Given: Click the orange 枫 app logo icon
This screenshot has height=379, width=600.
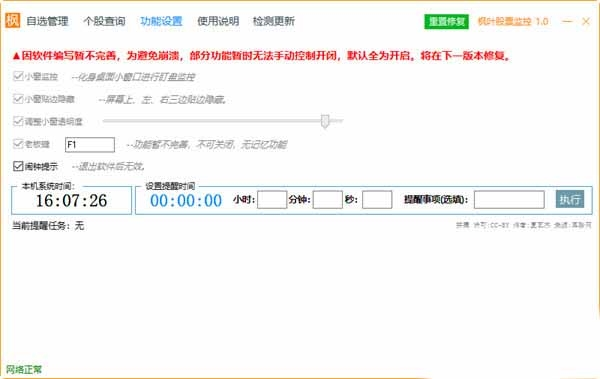Looking at the screenshot, I should point(12,20).
